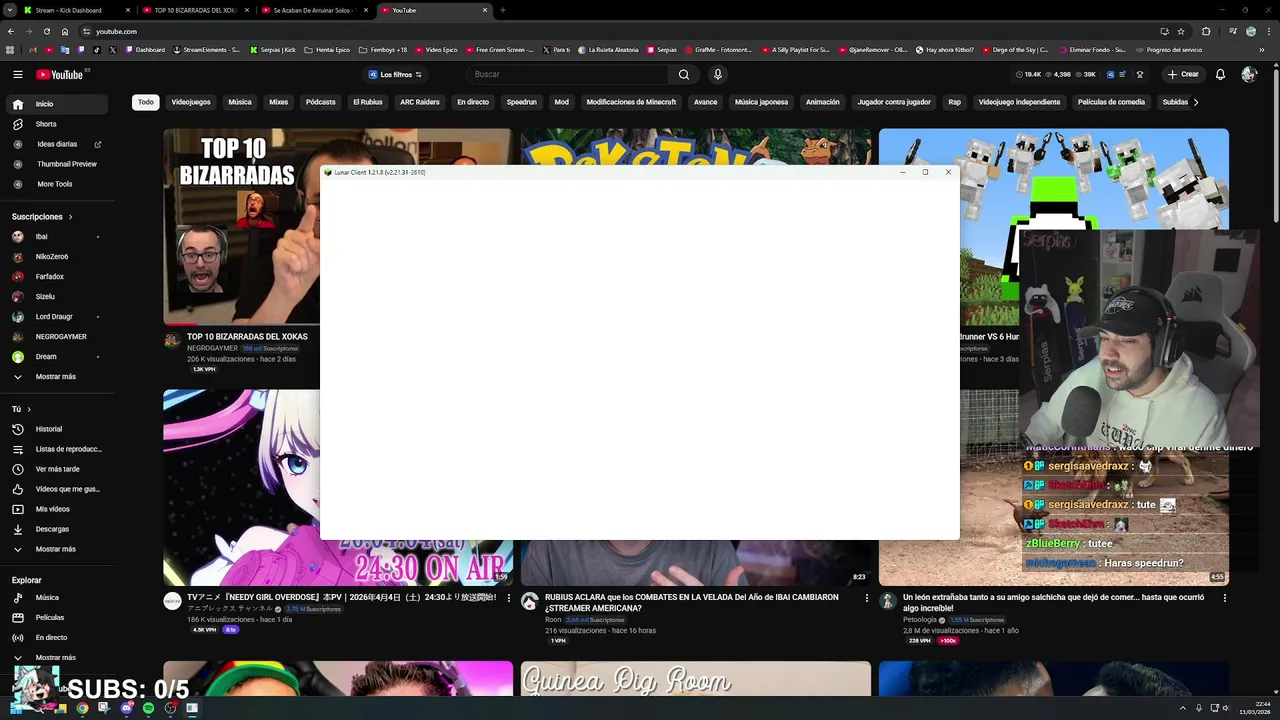Expand Mostrar más under Explorar
The width and height of the screenshot is (1280, 720).
pyautogui.click(x=54, y=658)
